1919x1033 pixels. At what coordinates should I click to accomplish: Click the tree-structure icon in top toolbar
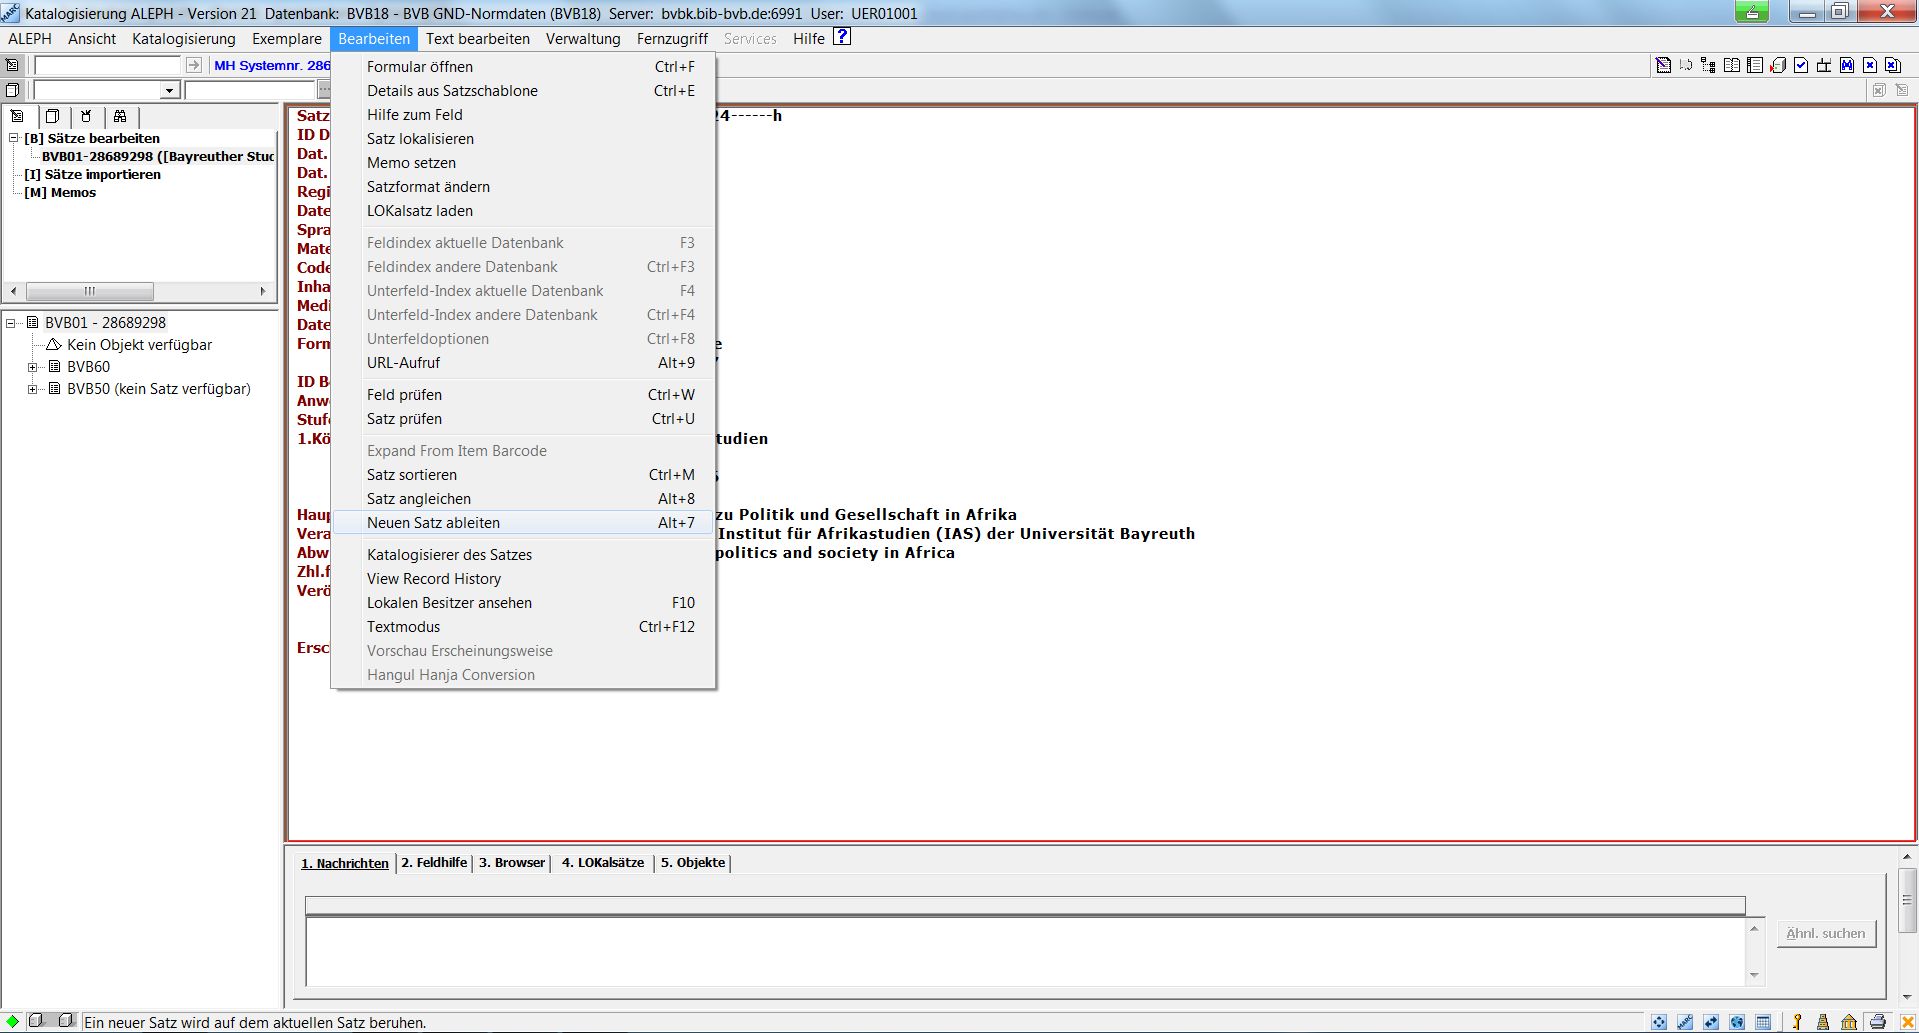pos(1708,65)
